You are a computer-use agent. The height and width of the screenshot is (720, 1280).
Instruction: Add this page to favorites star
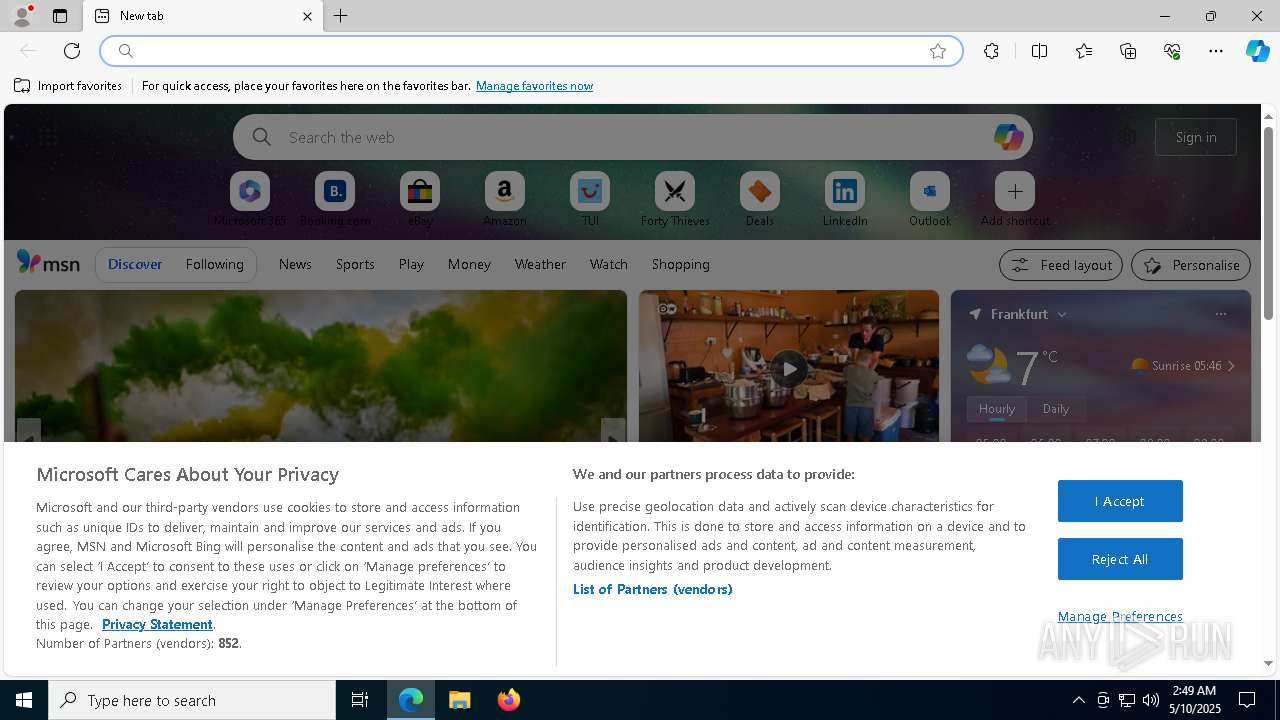[x=938, y=51]
